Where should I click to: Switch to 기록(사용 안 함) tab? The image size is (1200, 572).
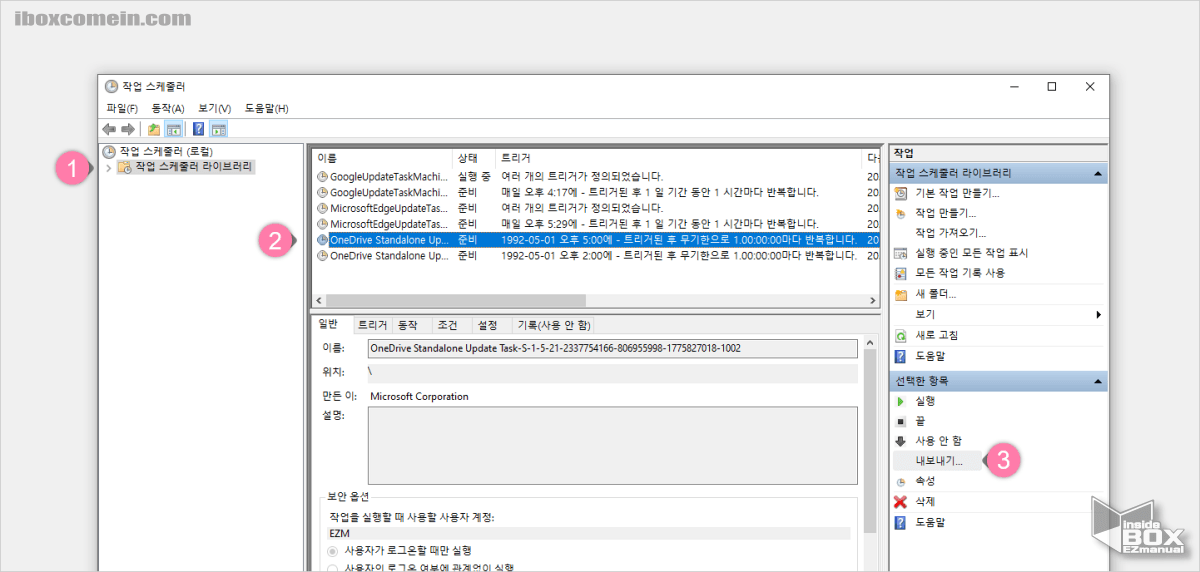click(553, 325)
